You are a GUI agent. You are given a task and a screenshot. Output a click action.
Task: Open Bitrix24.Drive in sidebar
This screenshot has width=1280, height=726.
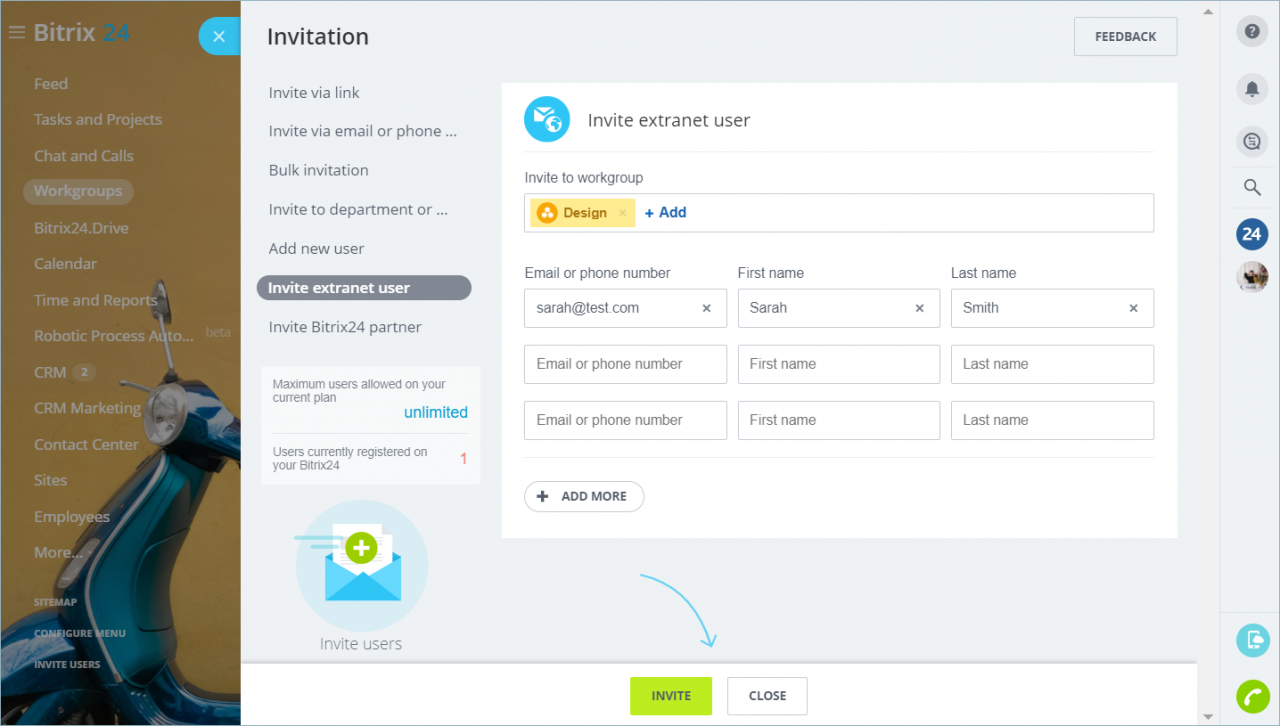81,228
